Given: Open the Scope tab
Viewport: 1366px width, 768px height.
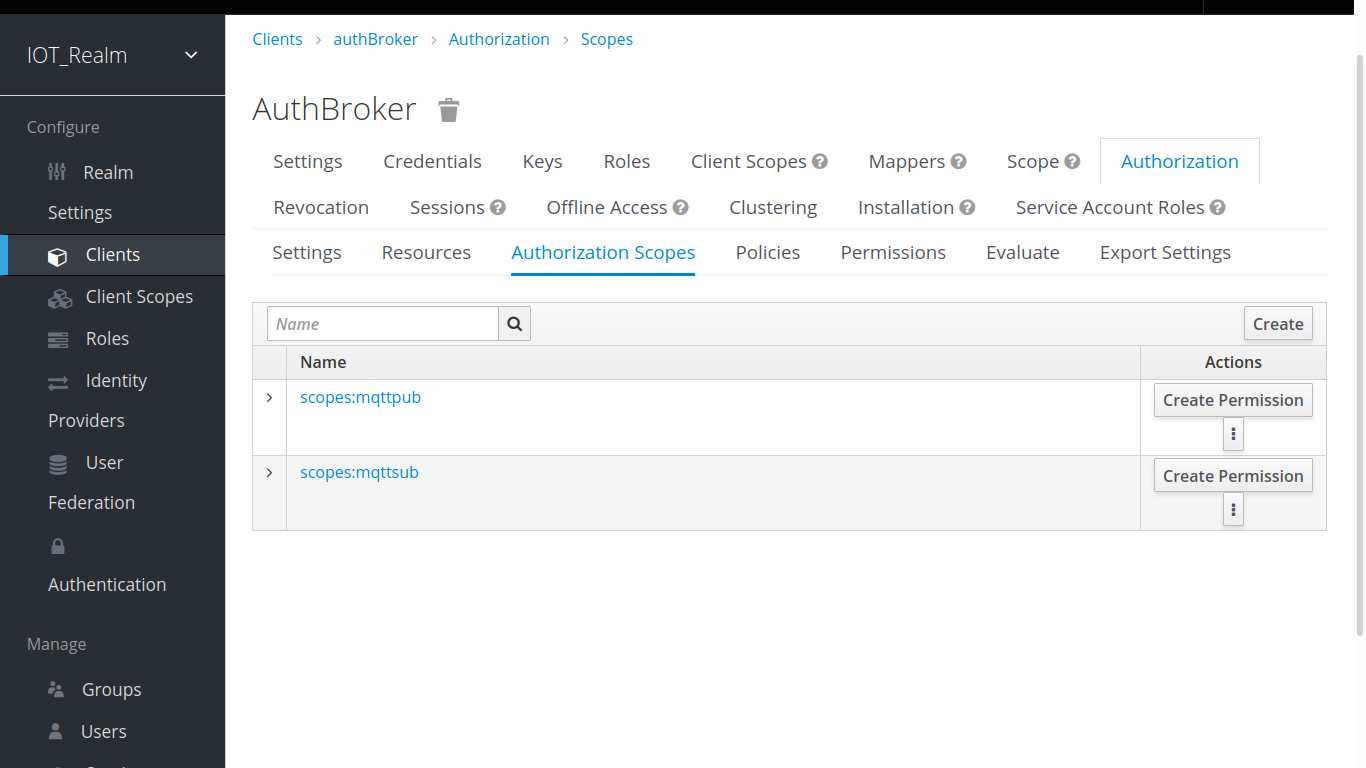Looking at the screenshot, I should coord(1033,161).
